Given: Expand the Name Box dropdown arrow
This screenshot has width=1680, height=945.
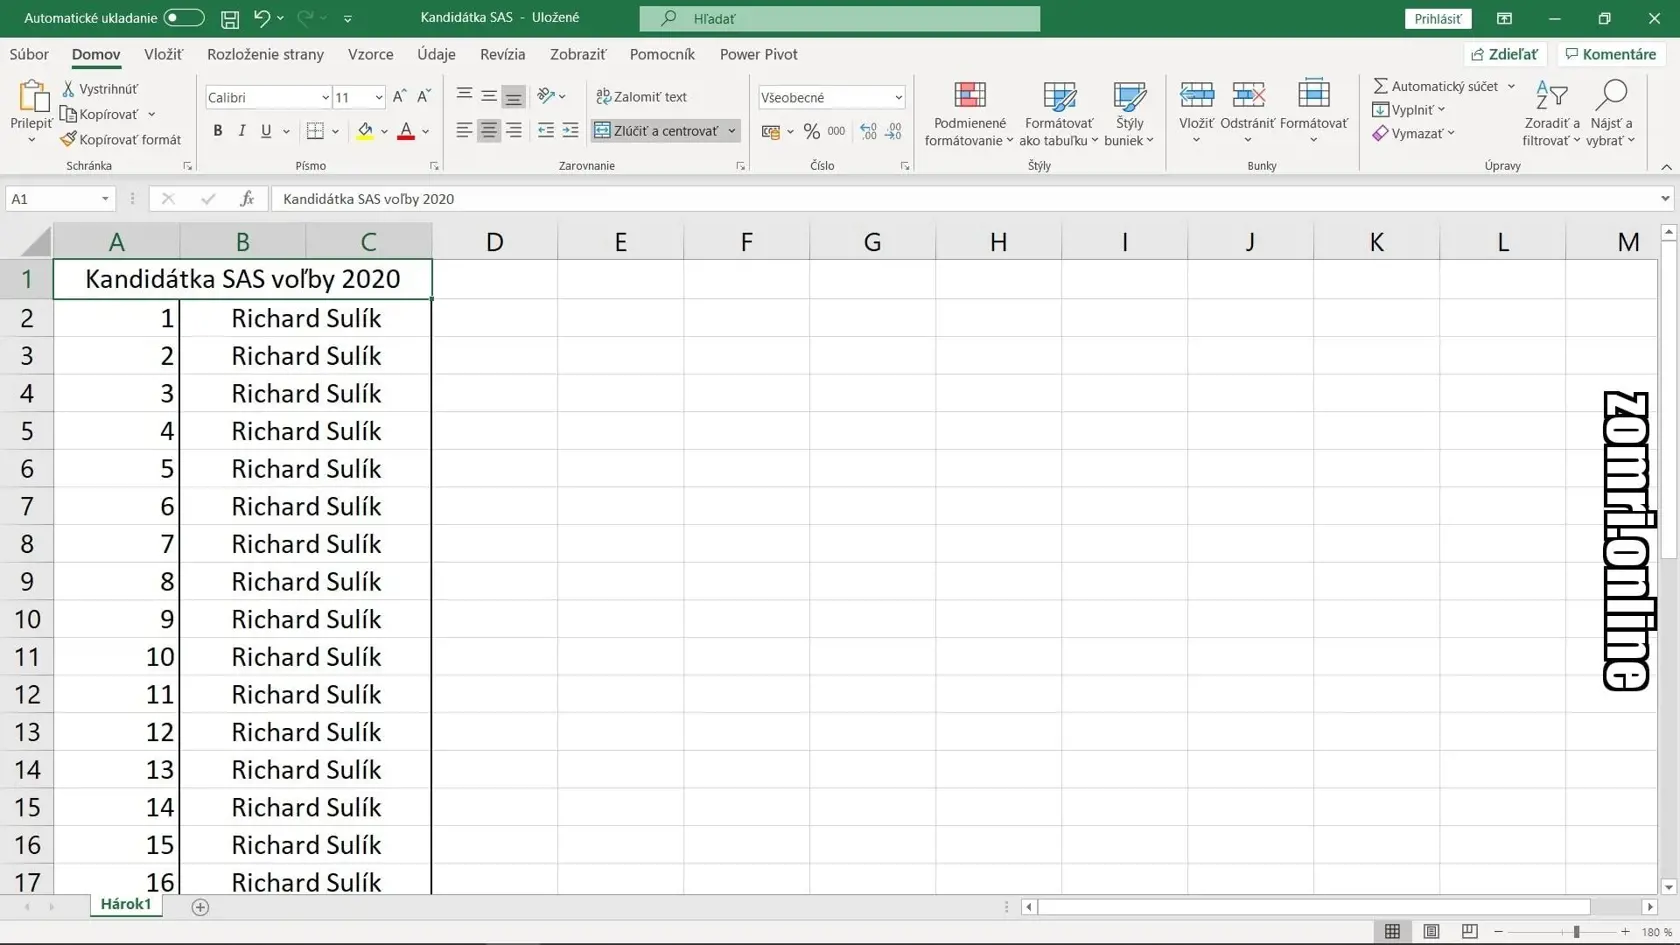Looking at the screenshot, I should point(105,199).
